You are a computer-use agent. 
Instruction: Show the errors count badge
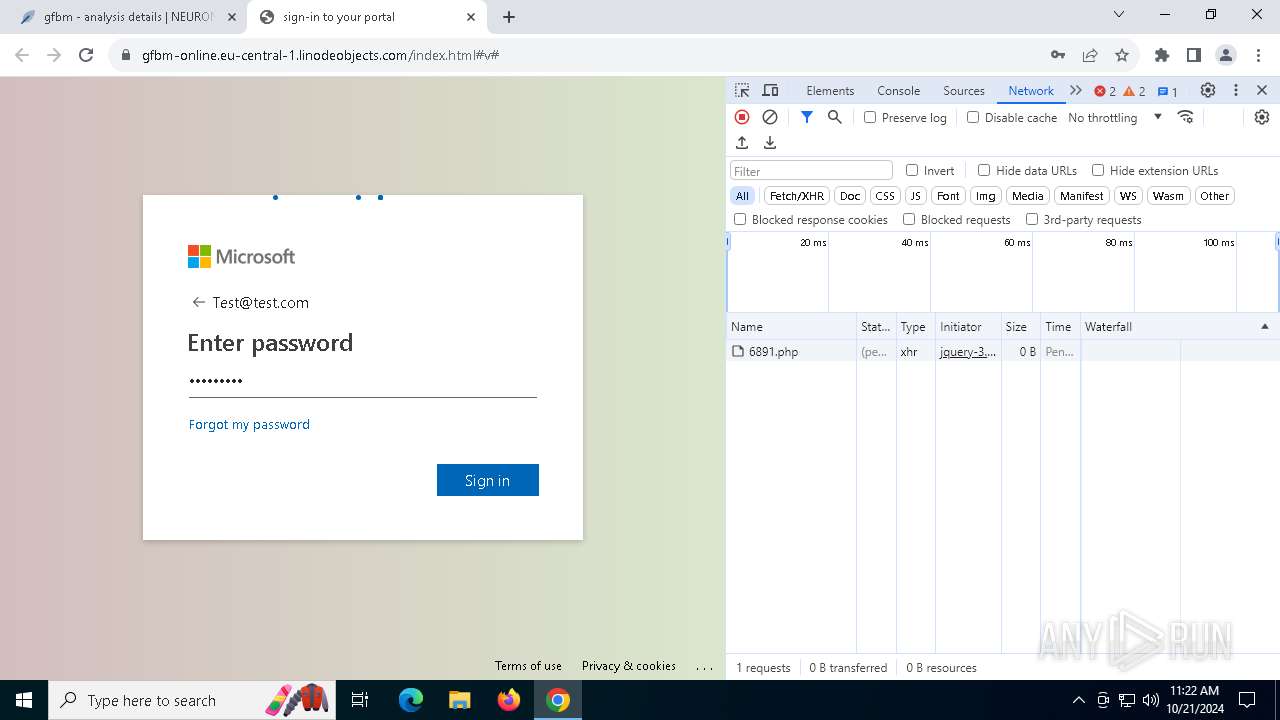point(1105,91)
